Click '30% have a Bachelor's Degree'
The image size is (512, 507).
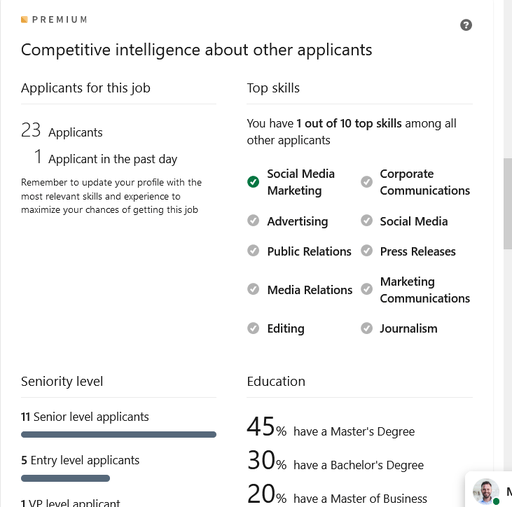335,461
